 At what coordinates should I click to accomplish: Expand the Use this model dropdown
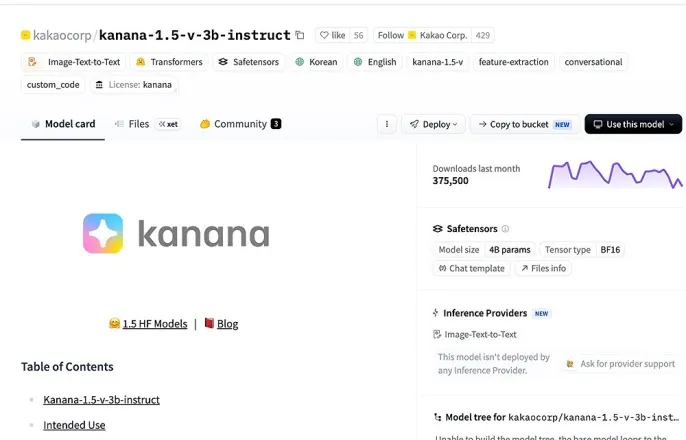tap(633, 124)
